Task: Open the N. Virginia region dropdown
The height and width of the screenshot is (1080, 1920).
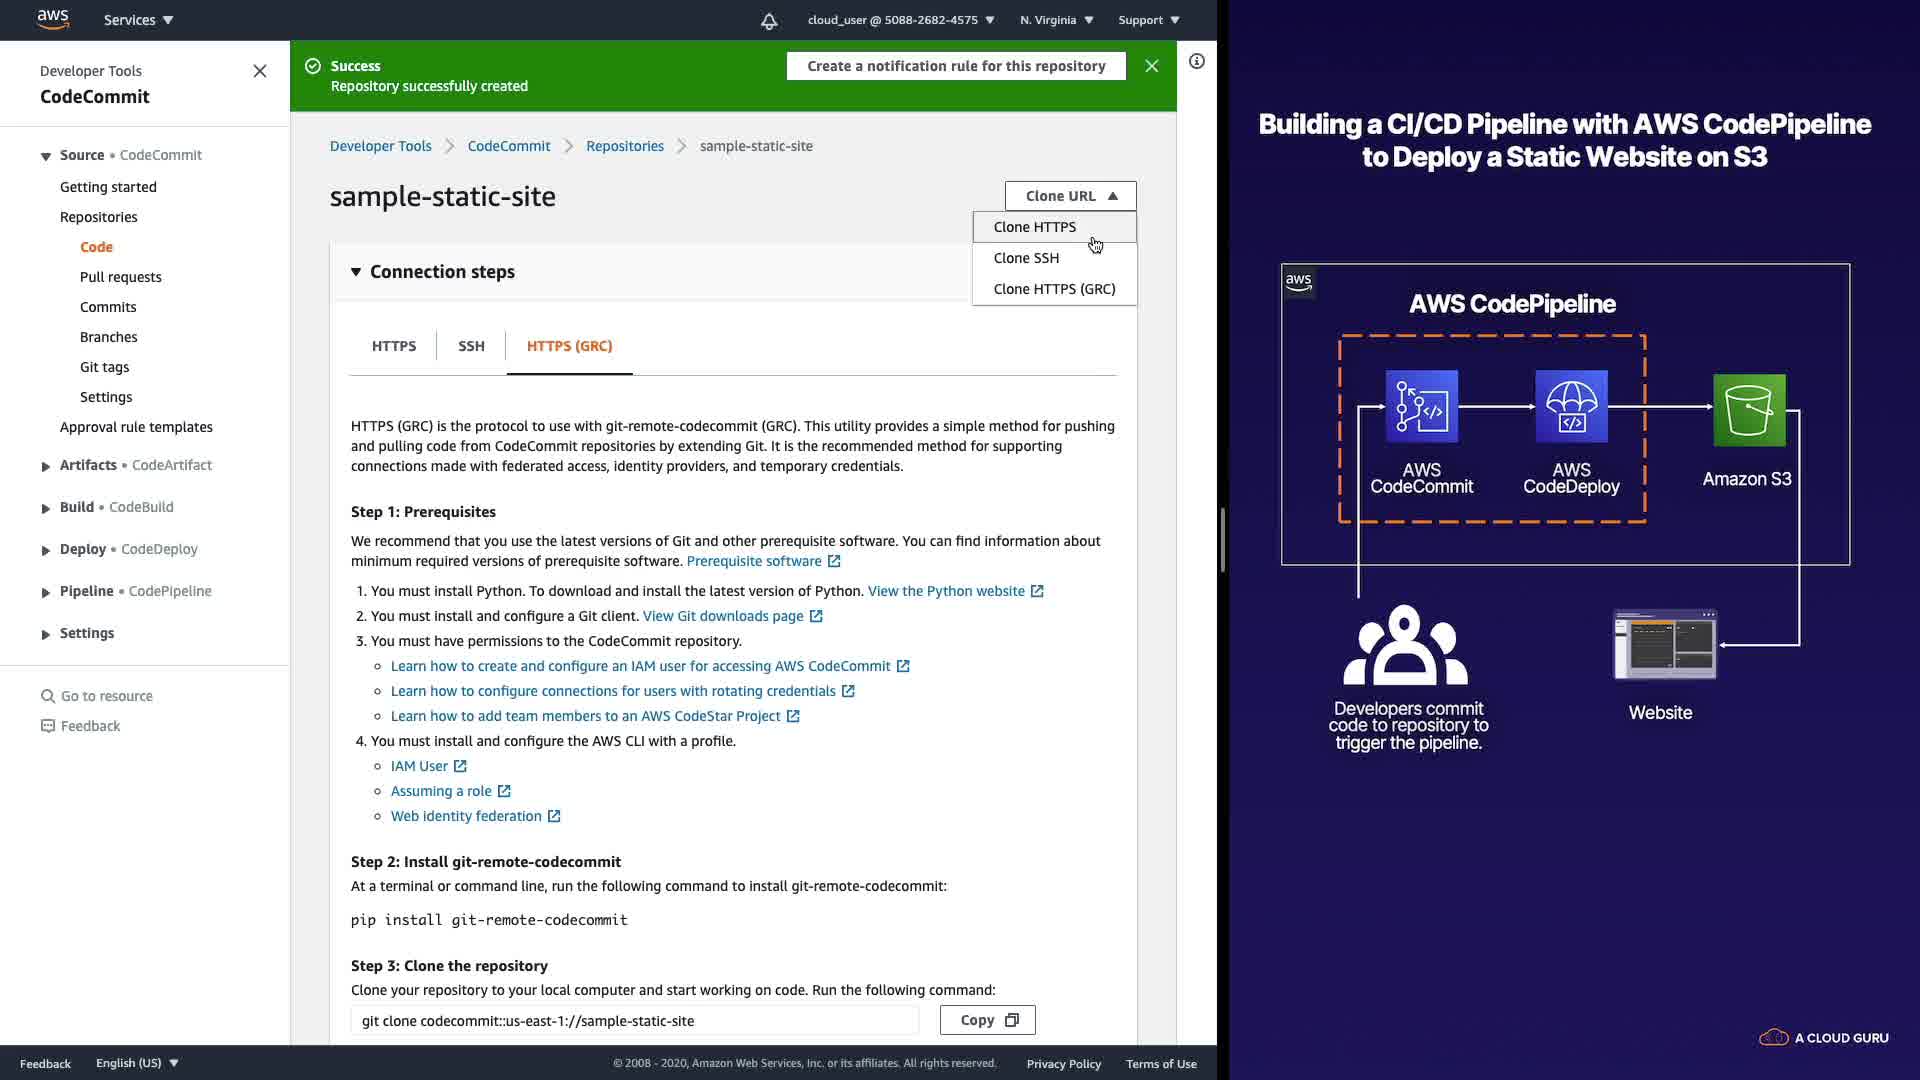Action: pyautogui.click(x=1056, y=20)
